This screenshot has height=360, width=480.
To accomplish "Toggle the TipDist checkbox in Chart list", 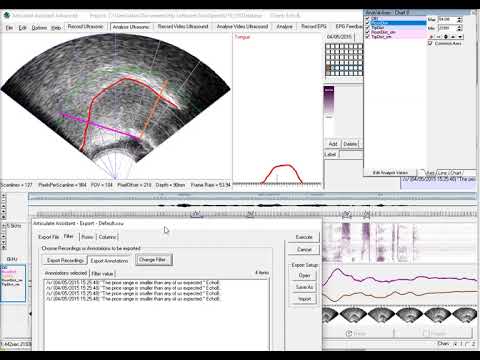I will pyautogui.click(x=368, y=27).
